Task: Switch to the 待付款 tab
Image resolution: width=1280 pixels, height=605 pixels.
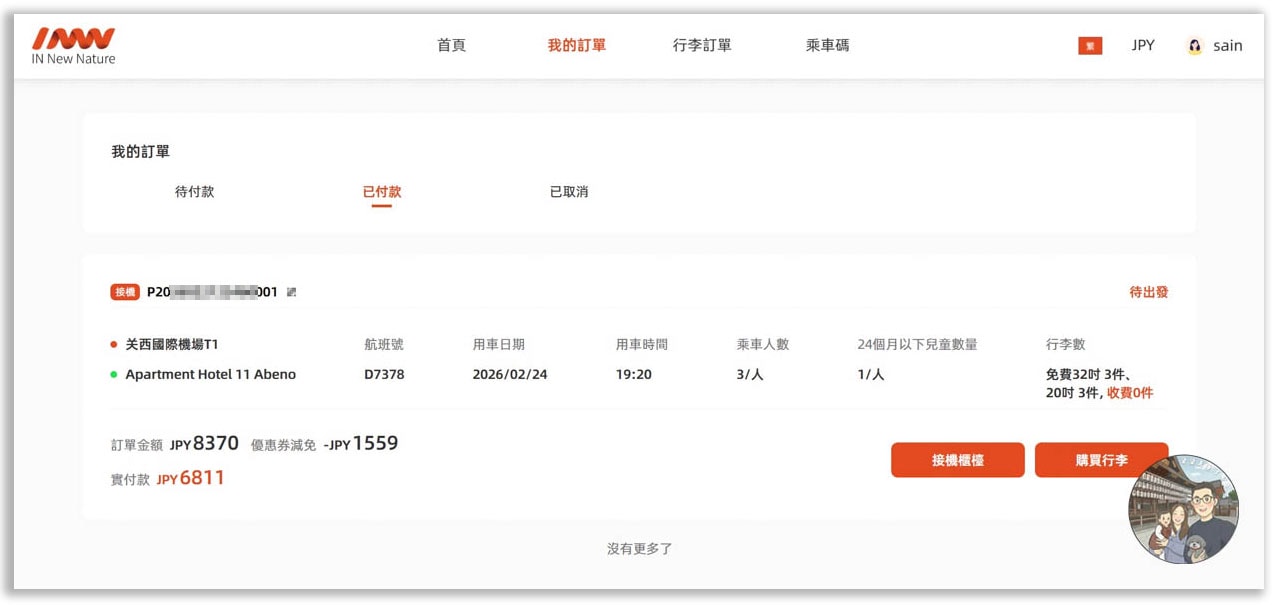Action: [x=194, y=191]
